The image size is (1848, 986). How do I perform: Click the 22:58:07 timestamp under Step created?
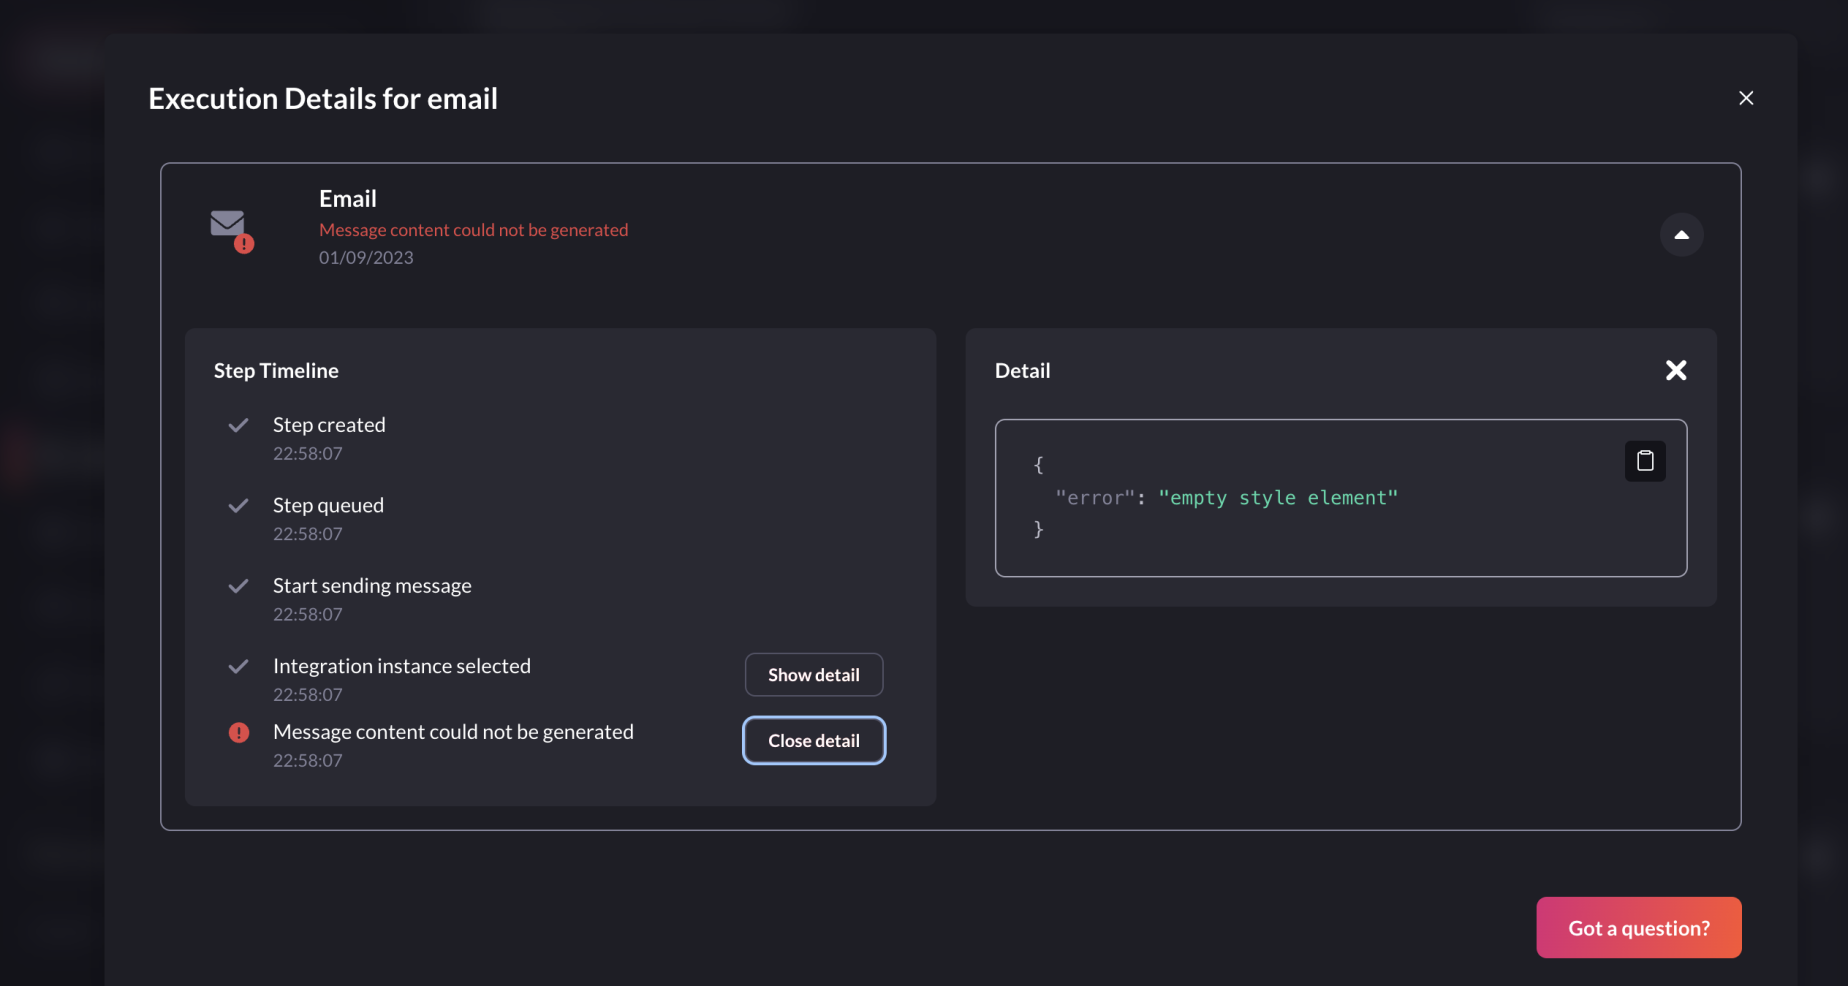[x=307, y=453]
